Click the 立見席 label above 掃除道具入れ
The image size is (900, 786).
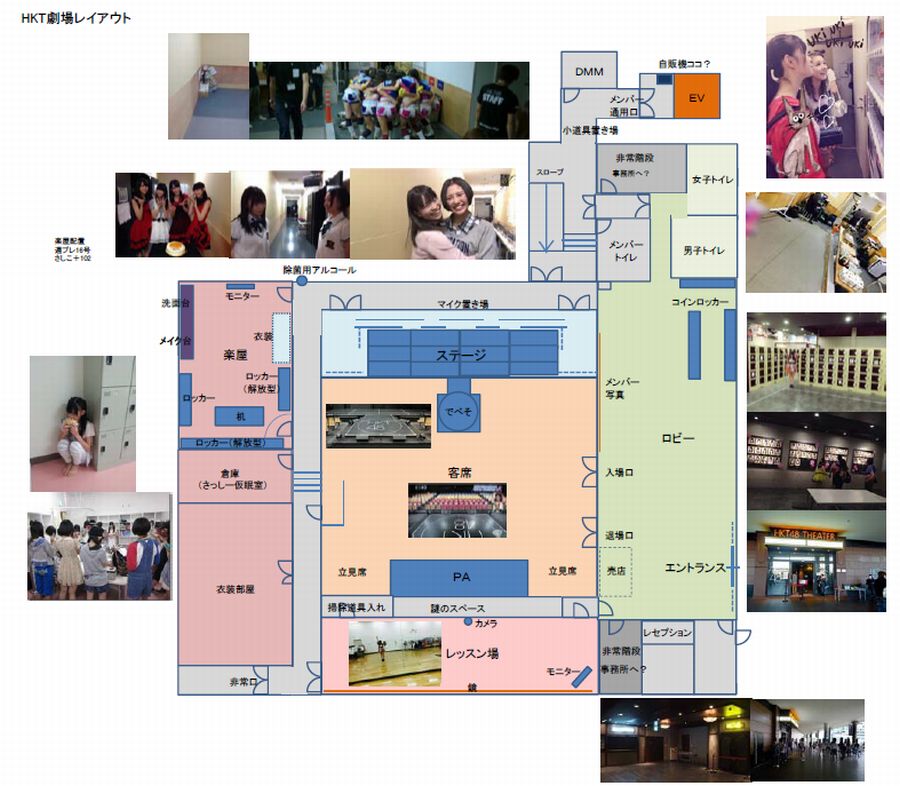click(352, 572)
